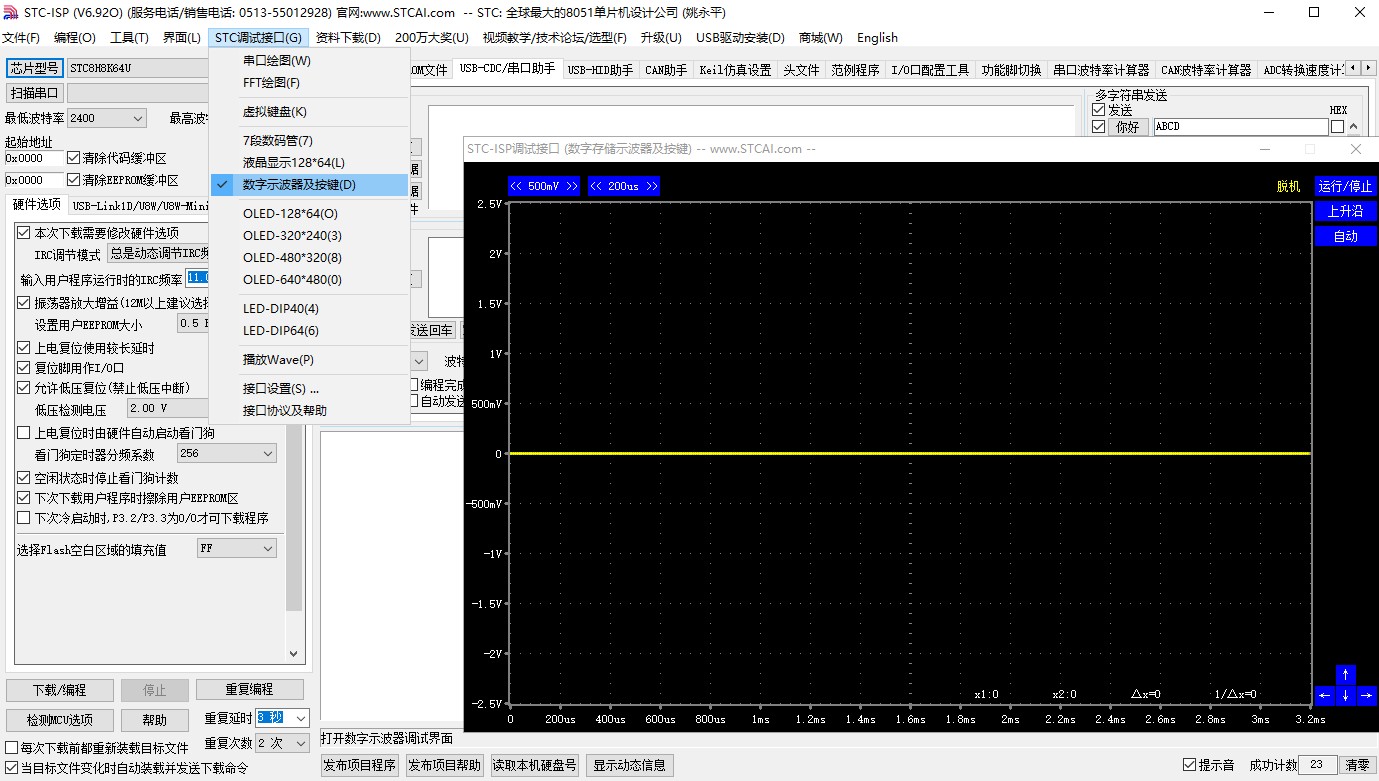Toggle 空闲状态时停止看门狗计数
Viewport: 1379px width, 781px height.
(24, 478)
